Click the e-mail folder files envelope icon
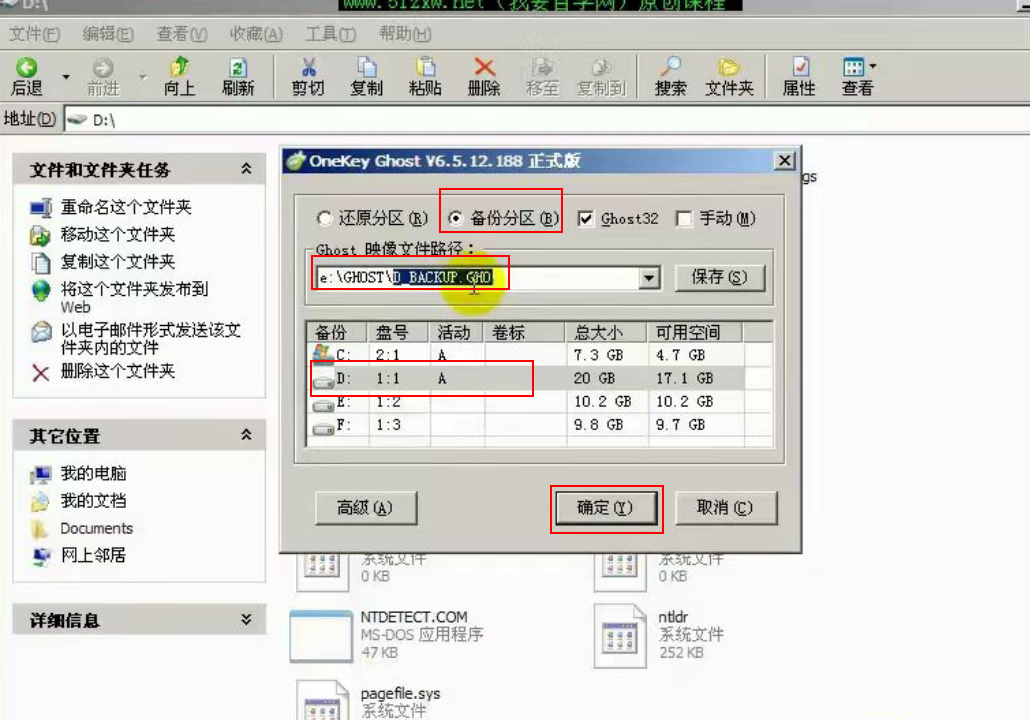Viewport: 1030px width, 720px height. pos(41,332)
